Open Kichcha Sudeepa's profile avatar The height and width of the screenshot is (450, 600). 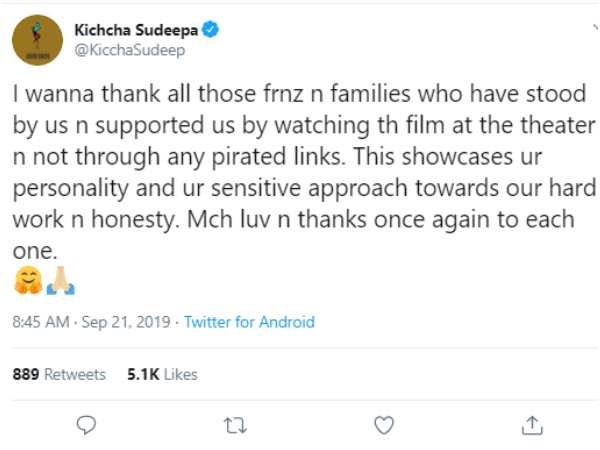(x=38, y=40)
